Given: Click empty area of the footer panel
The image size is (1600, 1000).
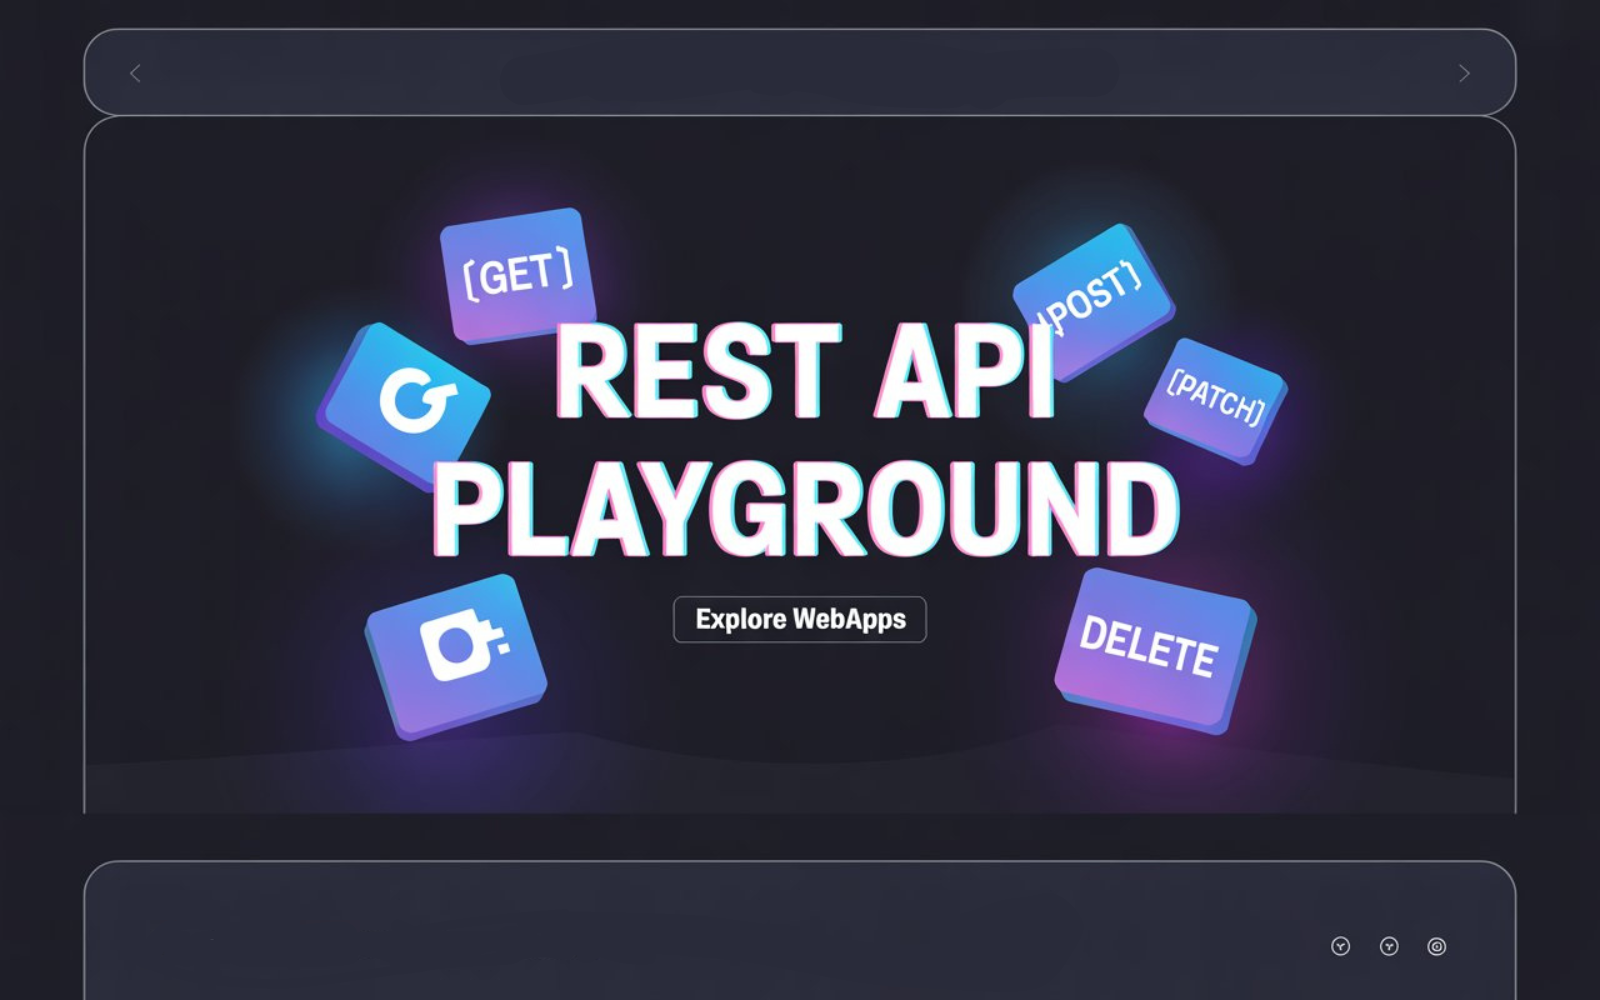Looking at the screenshot, I should click(x=700, y=940).
